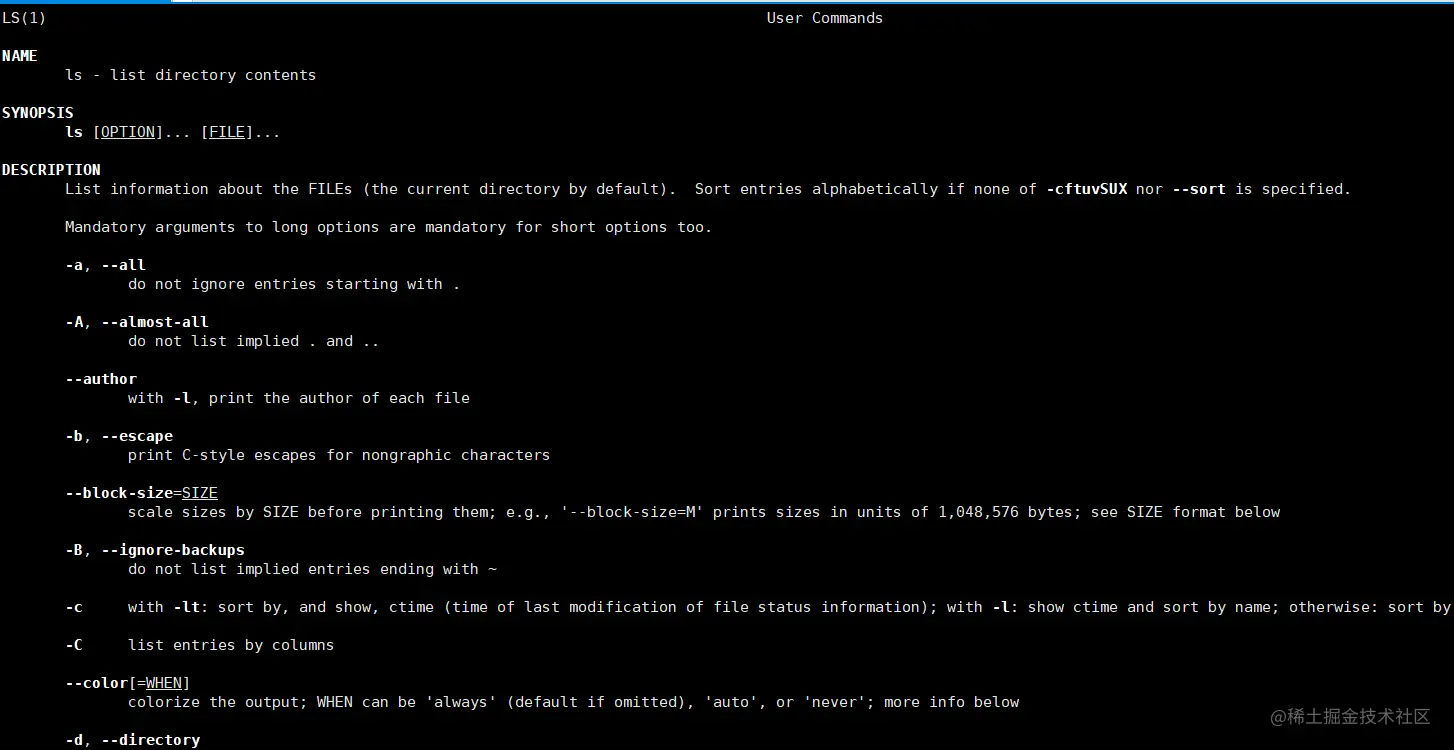
Task: Click the uppercase '-C' option flag
Action: point(74,645)
